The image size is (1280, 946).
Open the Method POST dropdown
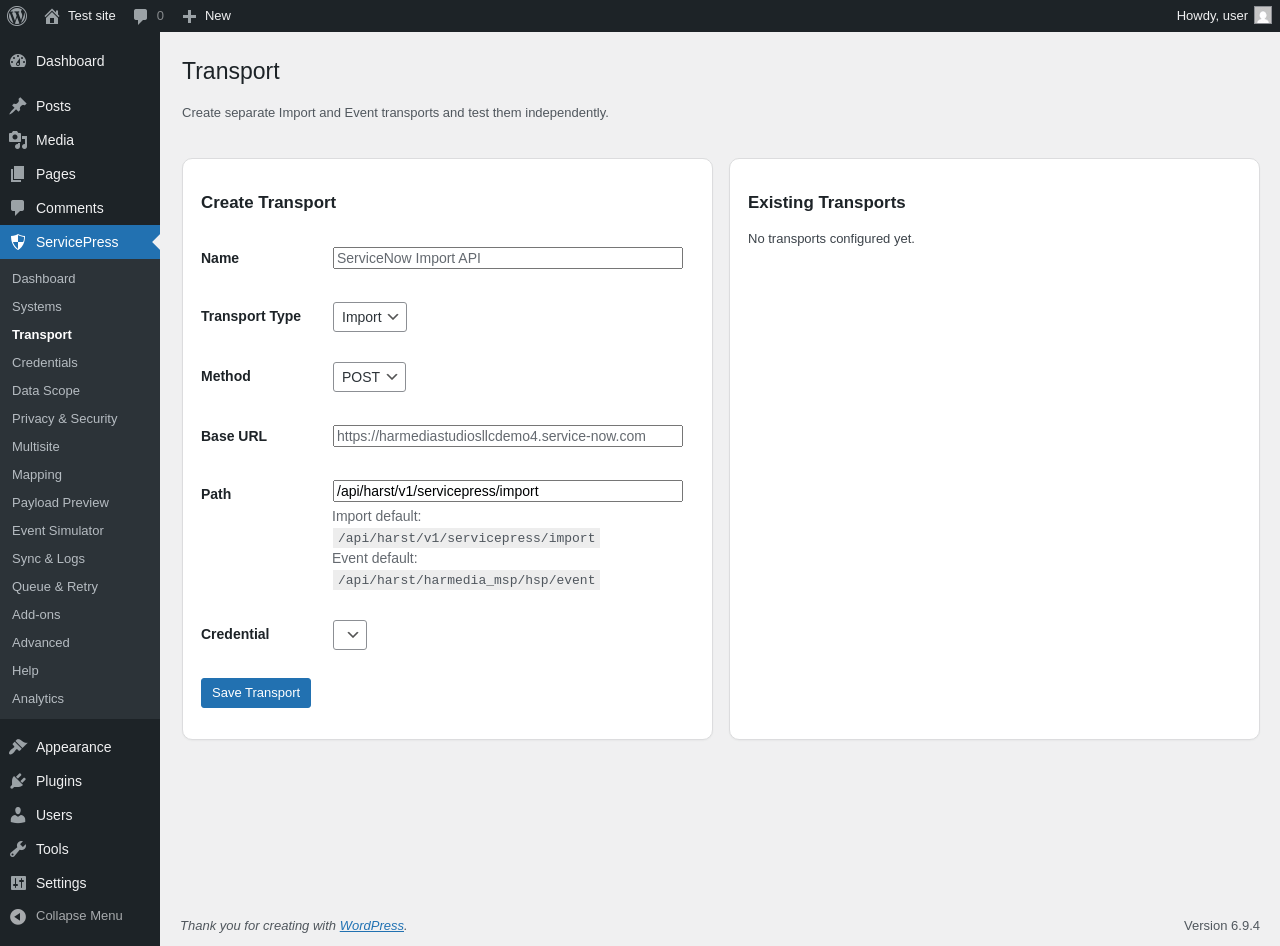point(369,377)
